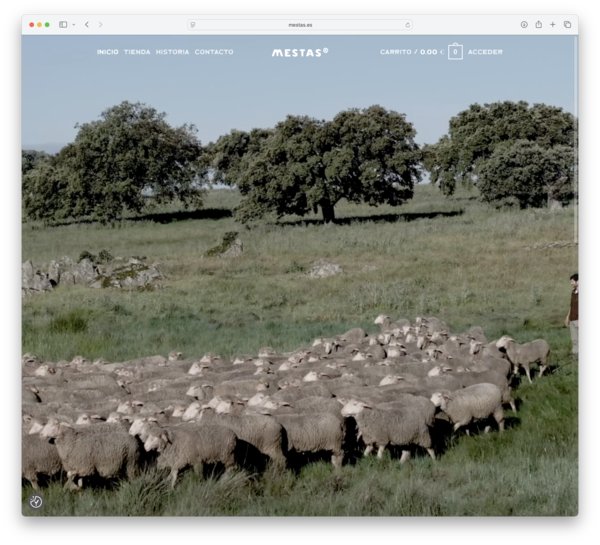Focus the mestas.es address bar
This screenshot has height=545, width=600.
pyautogui.click(x=300, y=24)
